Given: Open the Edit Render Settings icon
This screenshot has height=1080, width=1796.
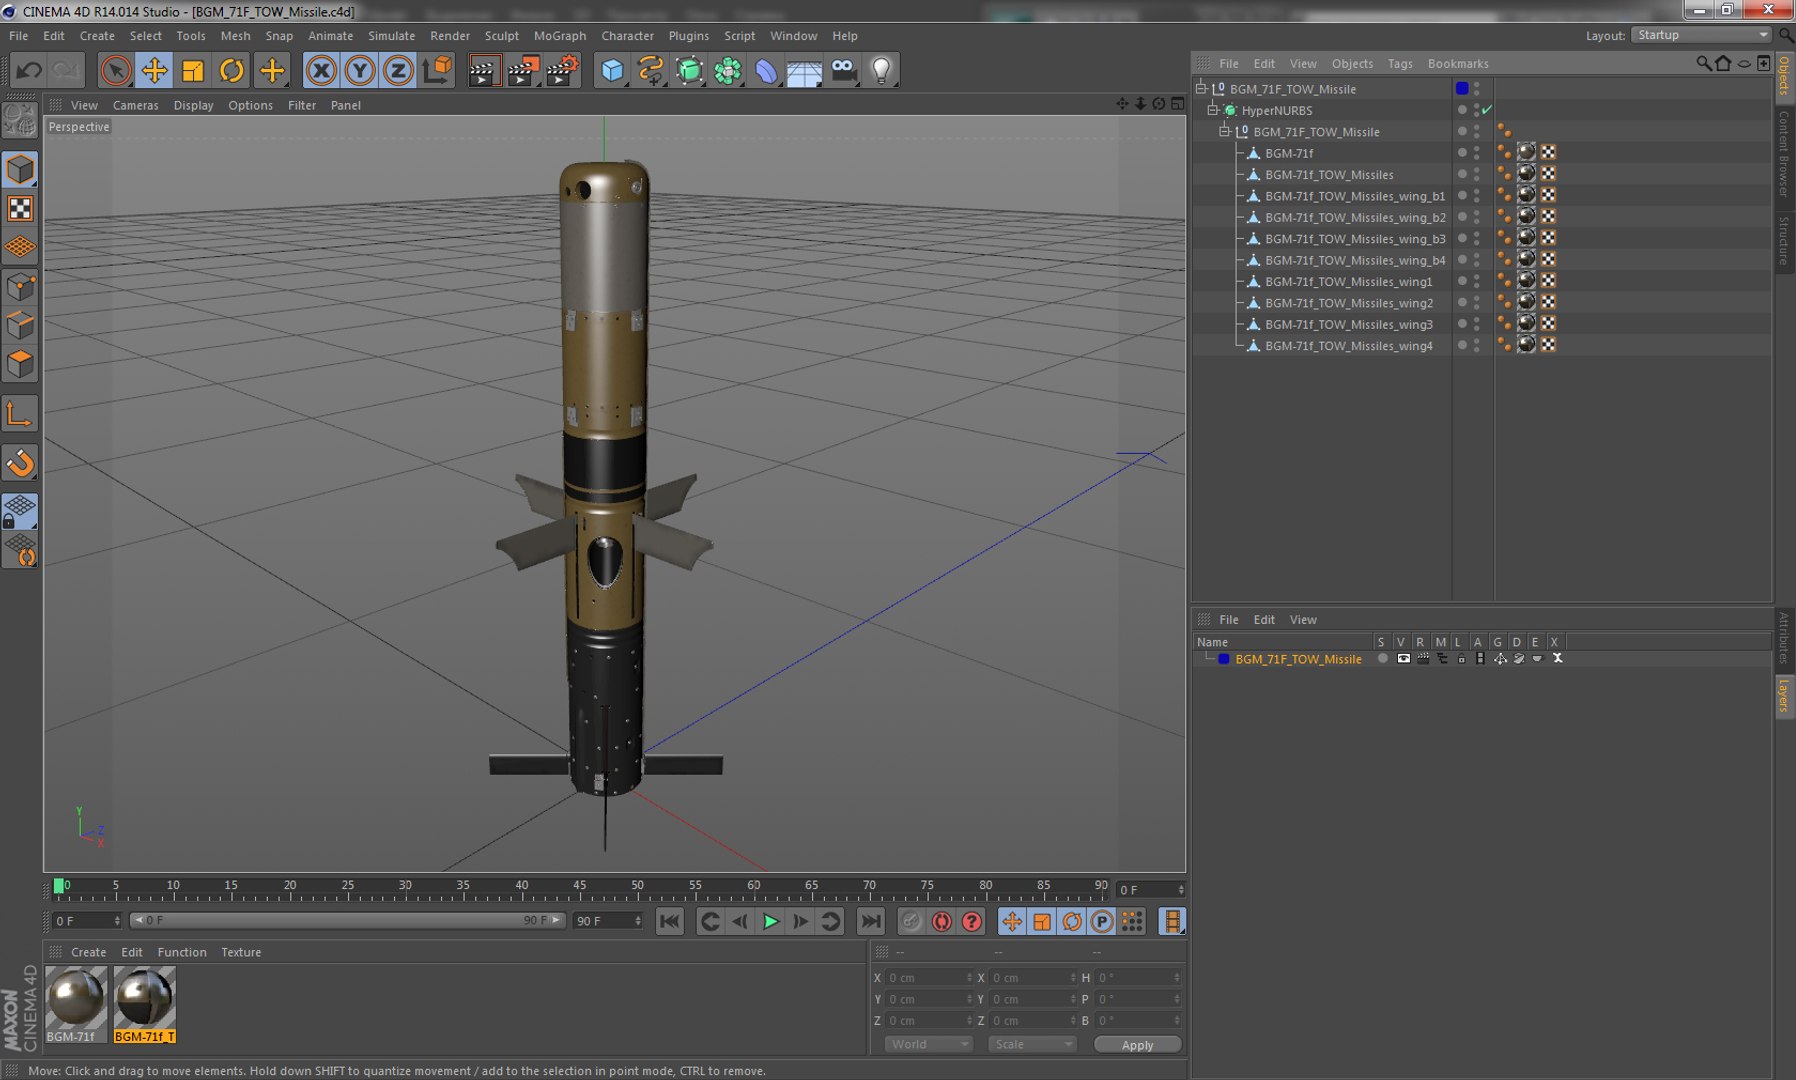Looking at the screenshot, I should [x=562, y=70].
